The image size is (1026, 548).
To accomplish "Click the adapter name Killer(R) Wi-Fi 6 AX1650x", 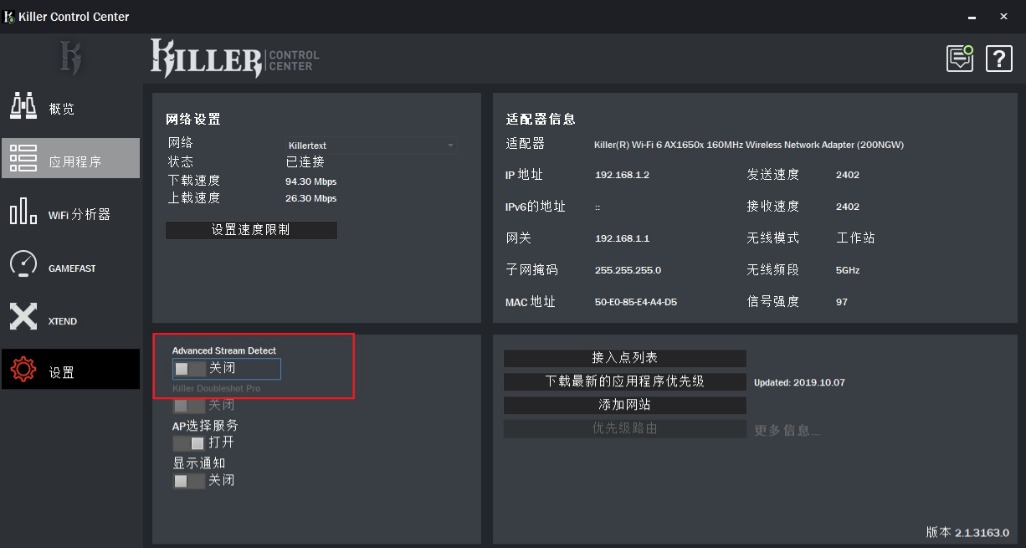I will coord(749,145).
